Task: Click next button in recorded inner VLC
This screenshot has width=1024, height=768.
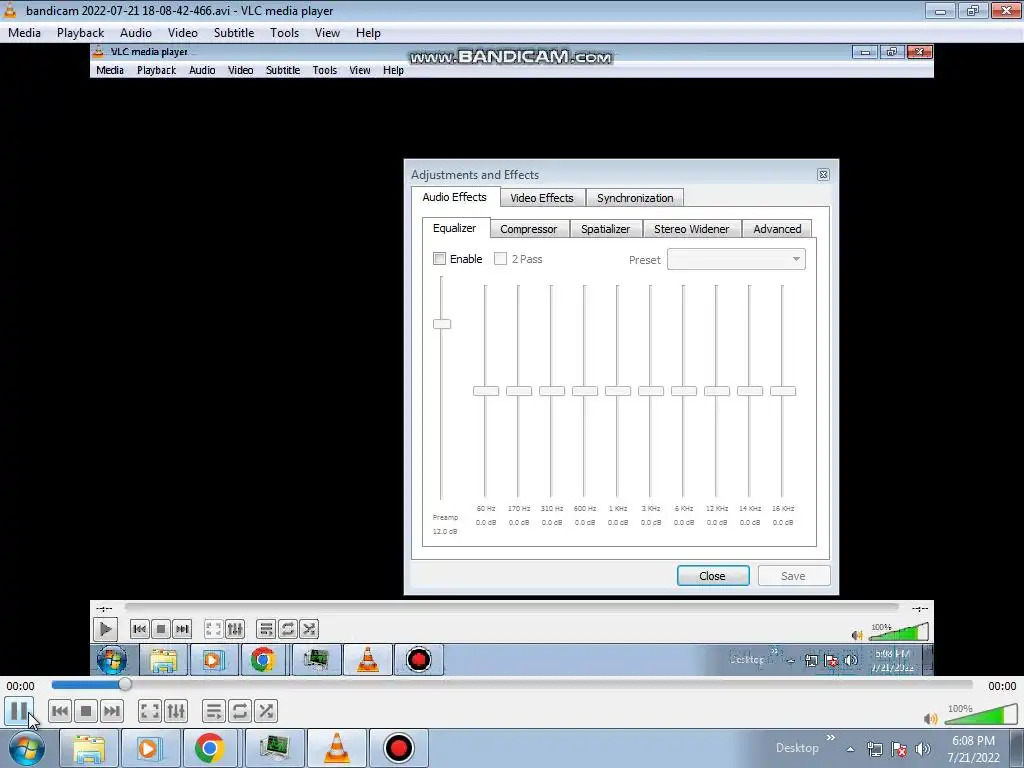Action: pyautogui.click(x=182, y=629)
